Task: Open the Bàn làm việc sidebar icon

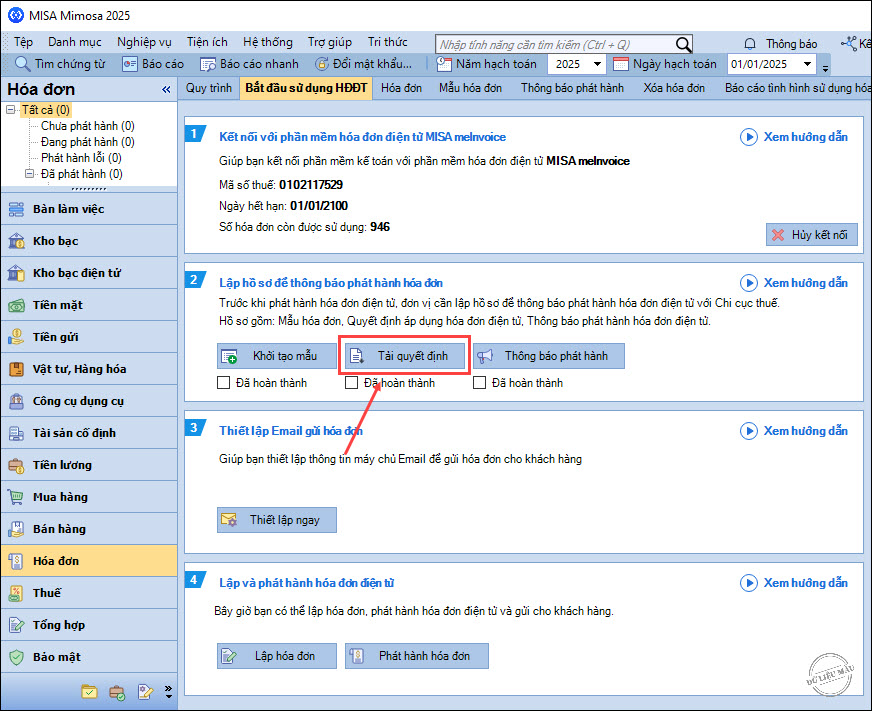Action: click(16, 209)
